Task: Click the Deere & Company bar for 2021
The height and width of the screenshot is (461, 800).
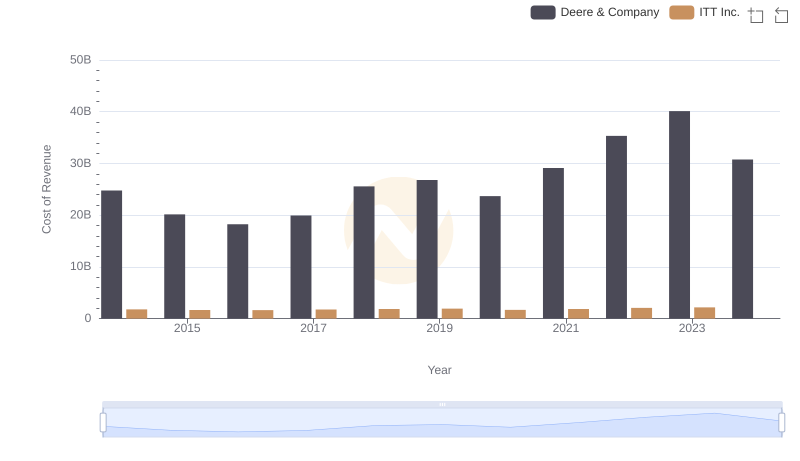Action: coord(553,243)
